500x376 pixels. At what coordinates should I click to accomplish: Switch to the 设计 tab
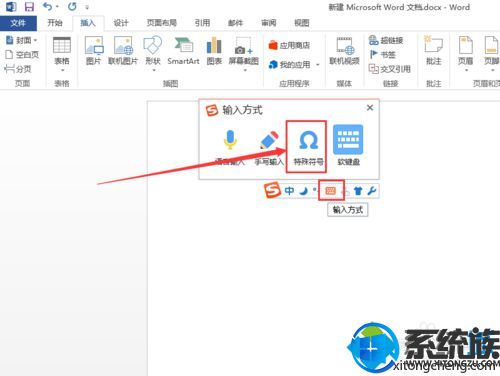tap(121, 23)
